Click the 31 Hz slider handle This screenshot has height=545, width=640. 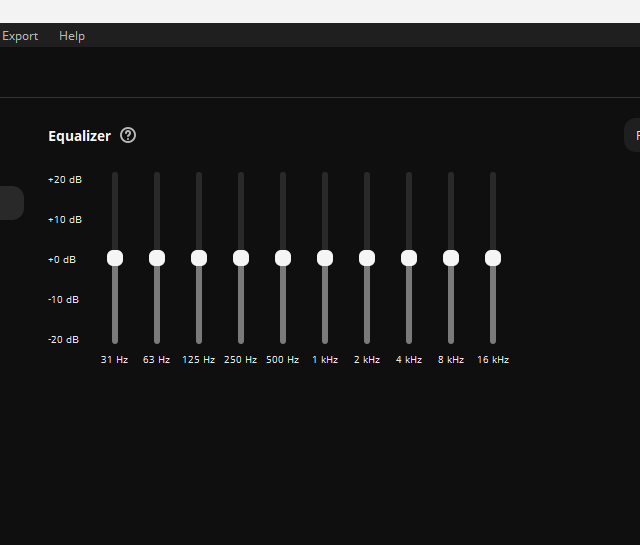115,258
